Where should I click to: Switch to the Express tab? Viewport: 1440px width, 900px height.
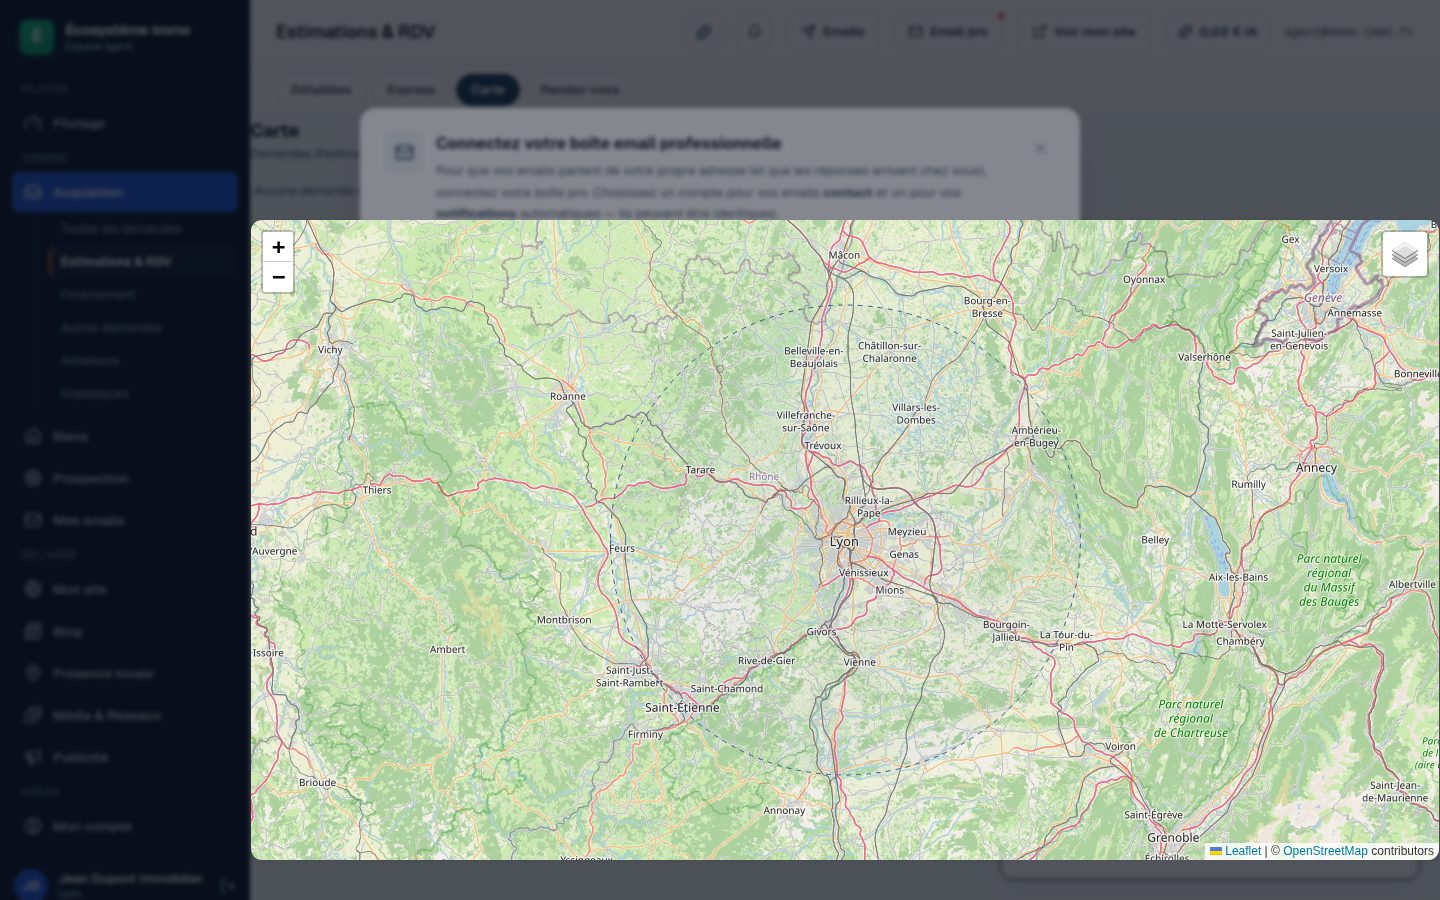pos(411,90)
